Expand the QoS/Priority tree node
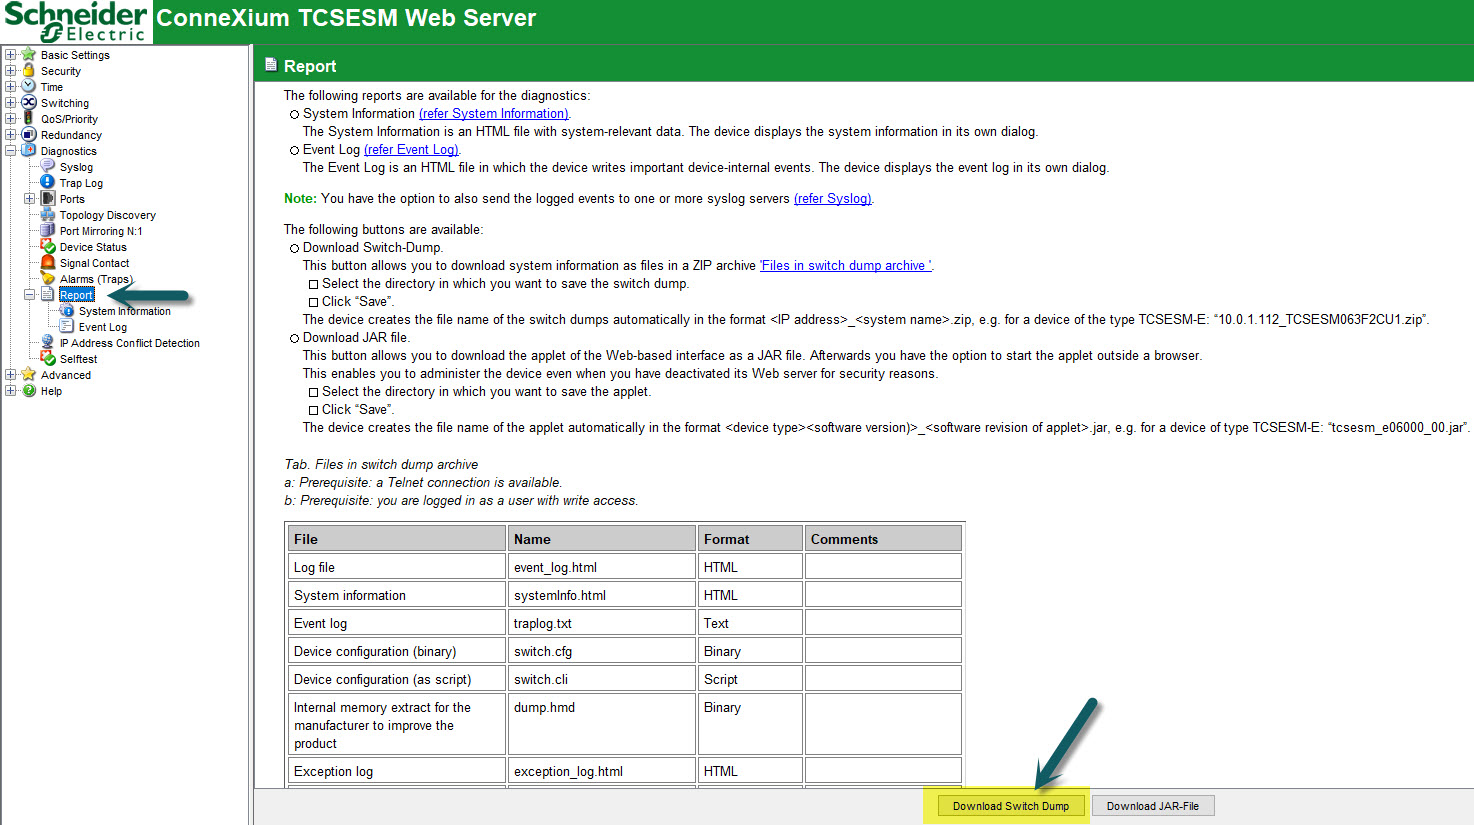1474x825 pixels. pyautogui.click(x=10, y=119)
